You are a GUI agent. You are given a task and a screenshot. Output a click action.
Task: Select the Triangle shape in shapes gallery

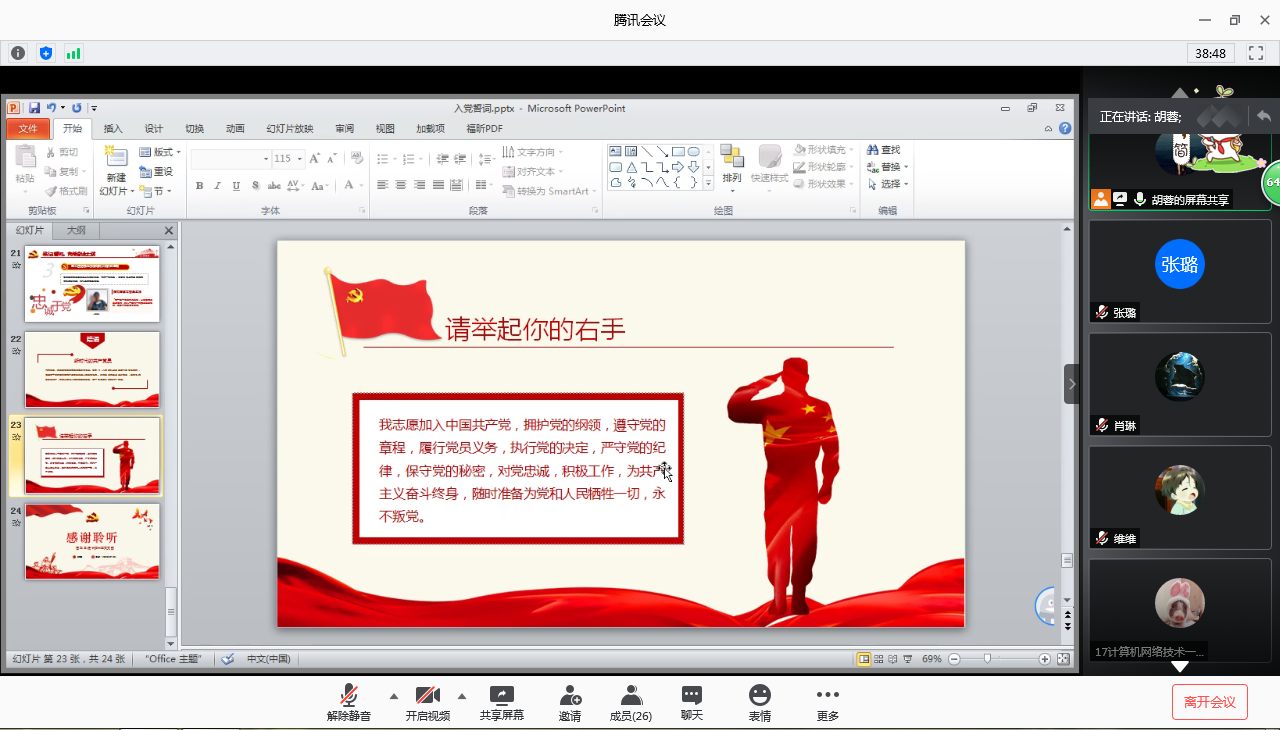[631, 168]
